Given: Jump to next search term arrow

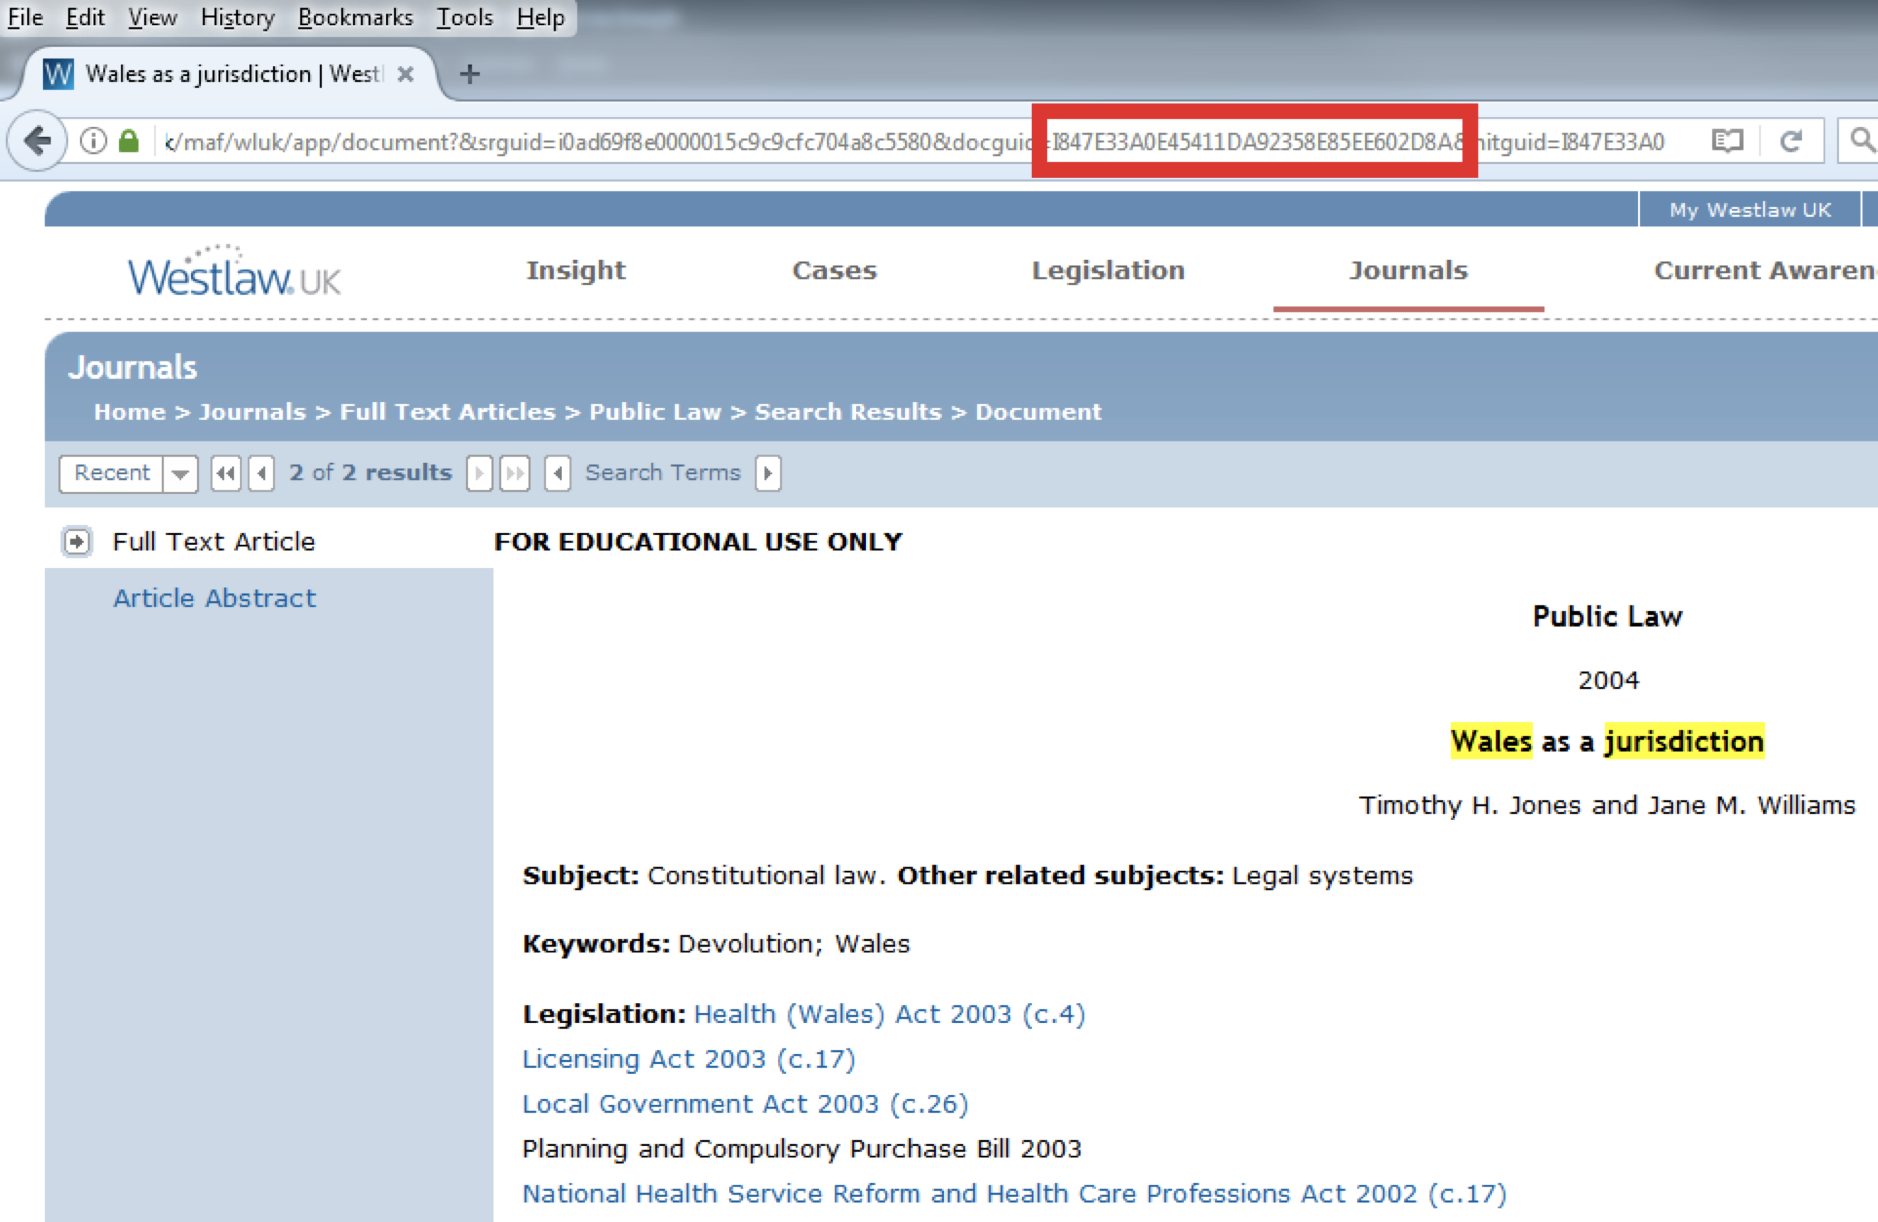Looking at the screenshot, I should click(768, 473).
